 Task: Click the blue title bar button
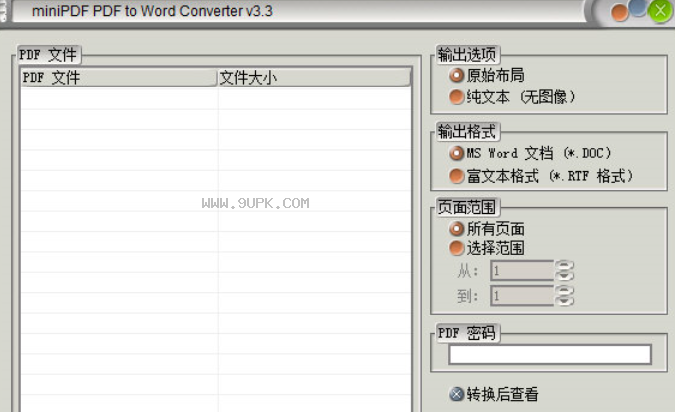pos(638,8)
